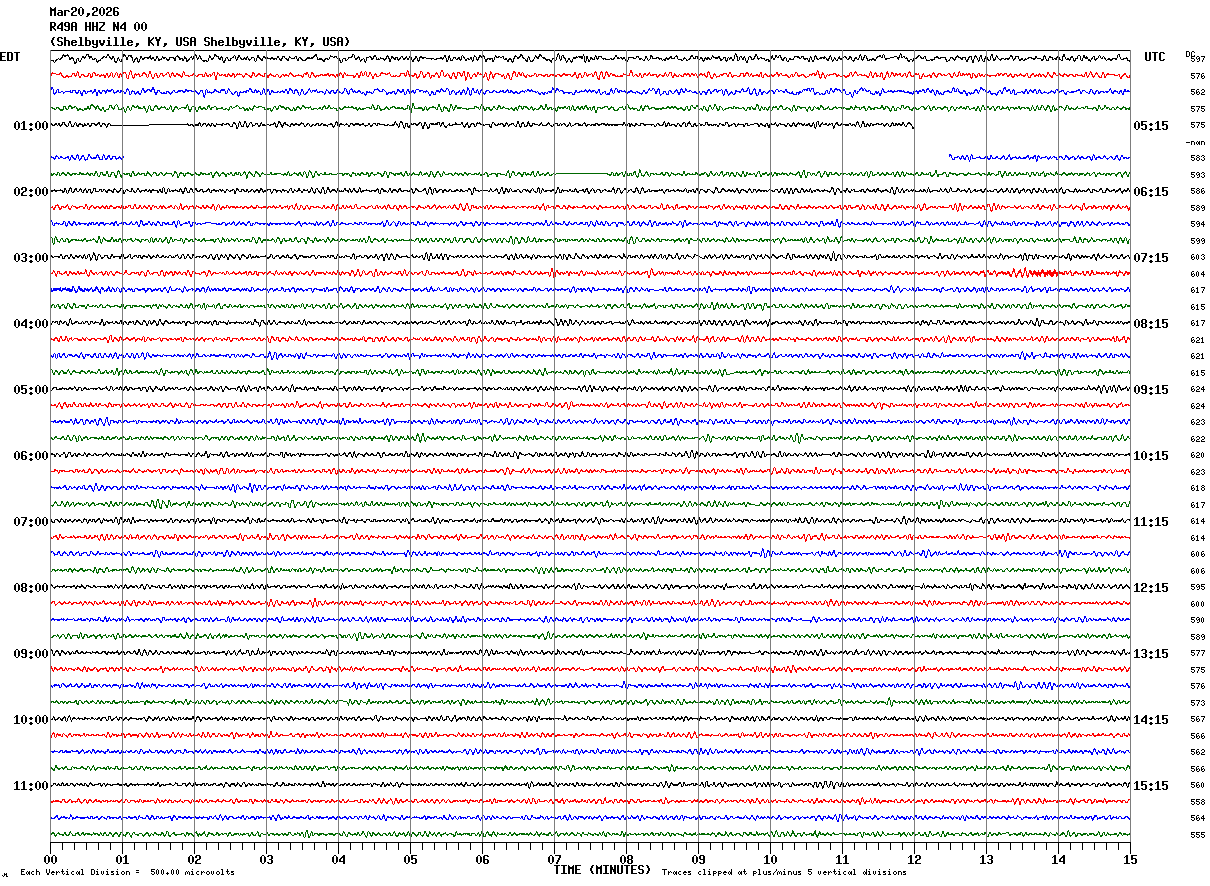This screenshot has width=1210, height=886.
Task: Click minute axis tick label 13
Action: tap(986, 859)
